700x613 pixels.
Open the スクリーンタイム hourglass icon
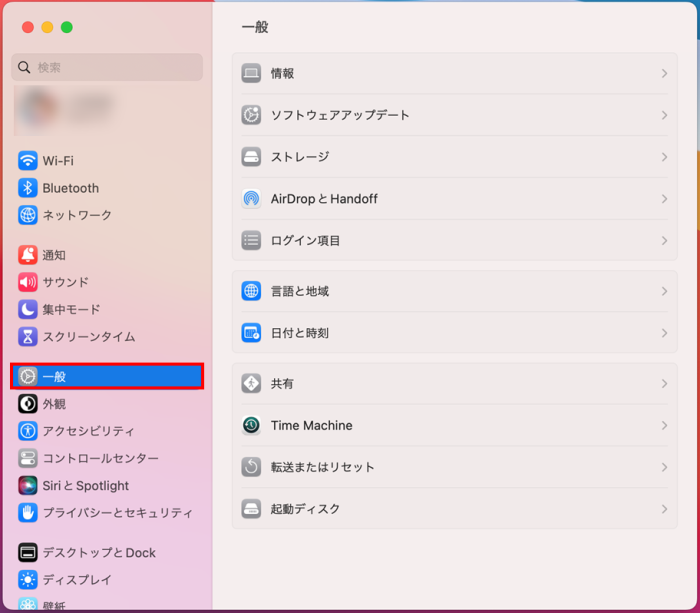point(27,337)
